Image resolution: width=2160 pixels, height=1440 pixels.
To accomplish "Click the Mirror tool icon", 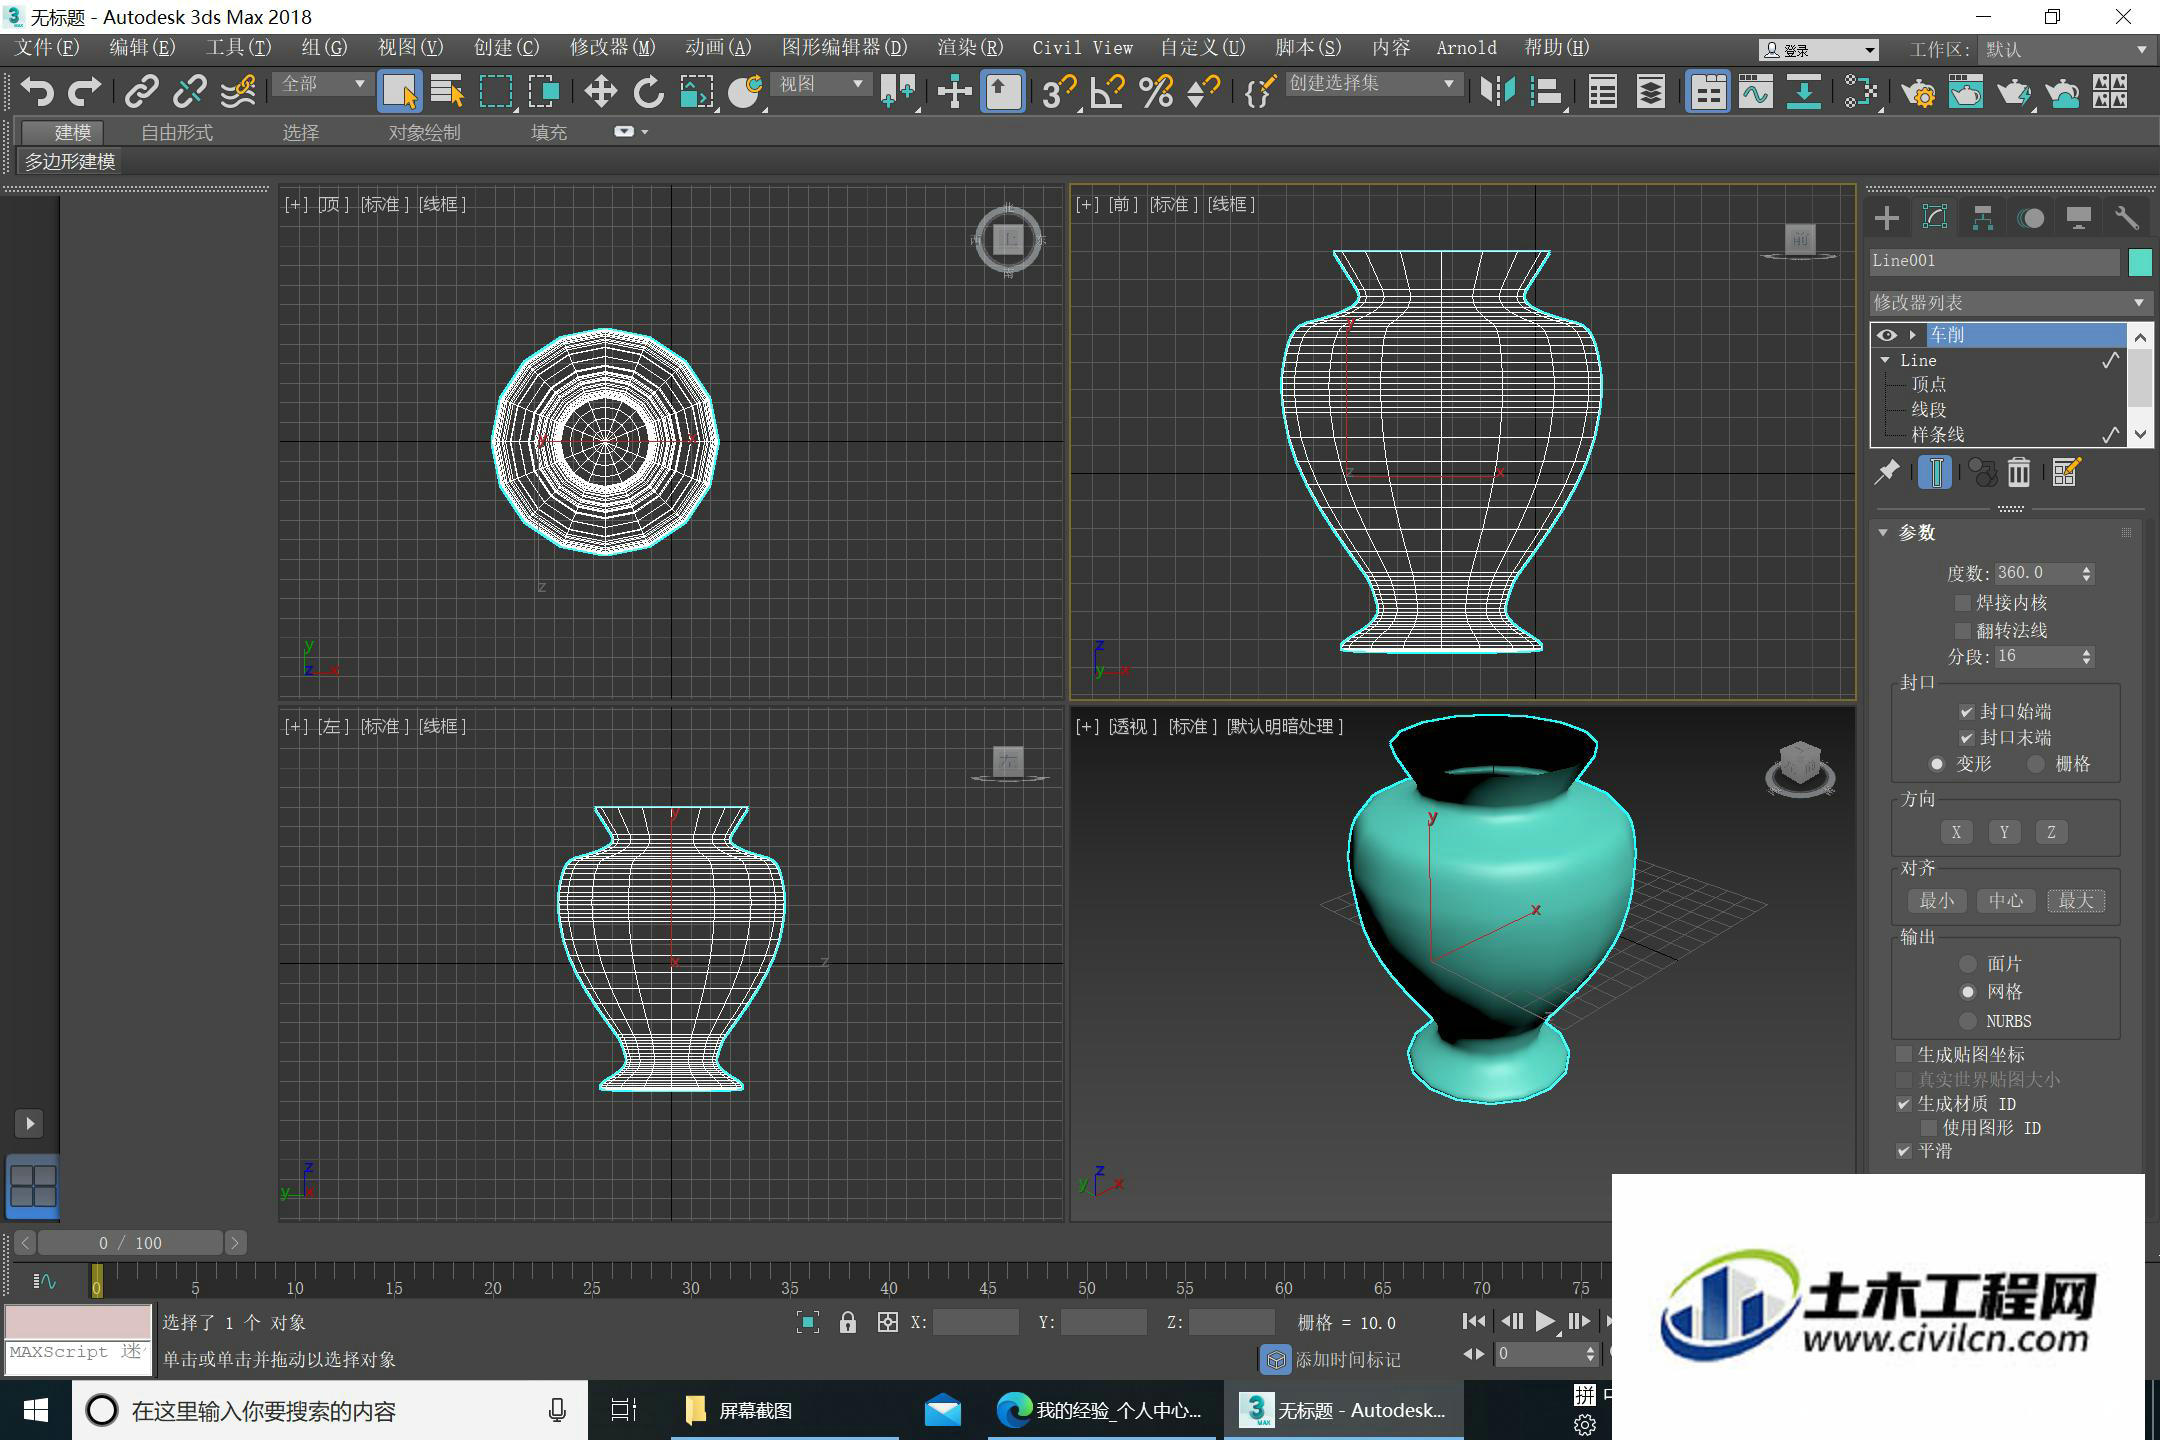I will point(1497,92).
